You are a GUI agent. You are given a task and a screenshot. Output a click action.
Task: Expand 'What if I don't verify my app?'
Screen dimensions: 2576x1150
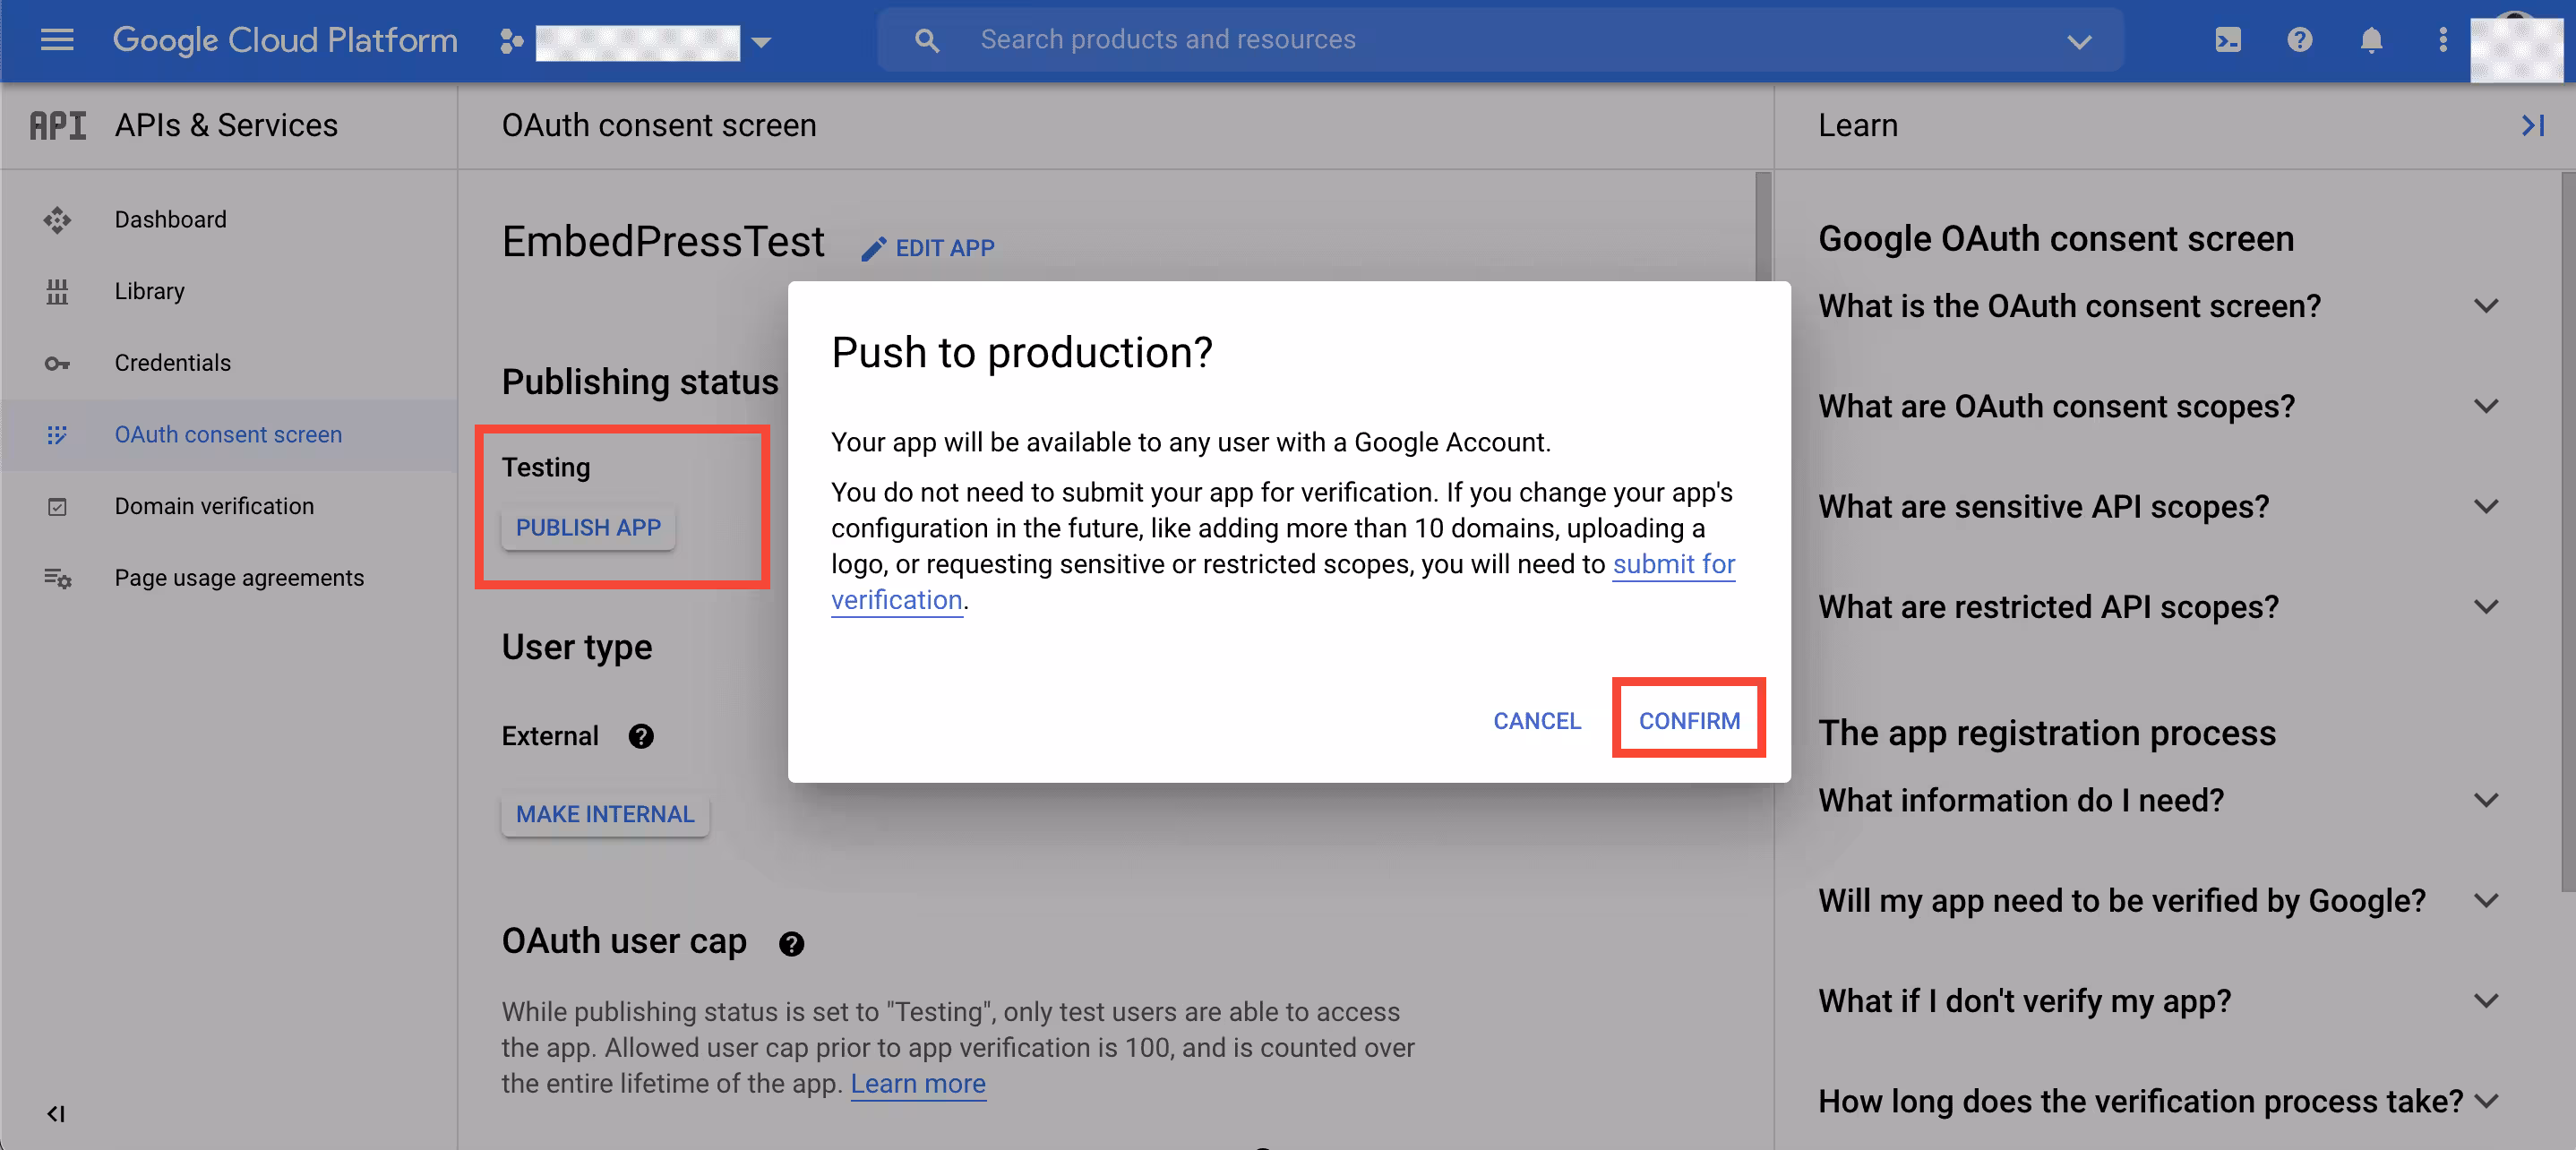pyautogui.click(x=2486, y=1001)
